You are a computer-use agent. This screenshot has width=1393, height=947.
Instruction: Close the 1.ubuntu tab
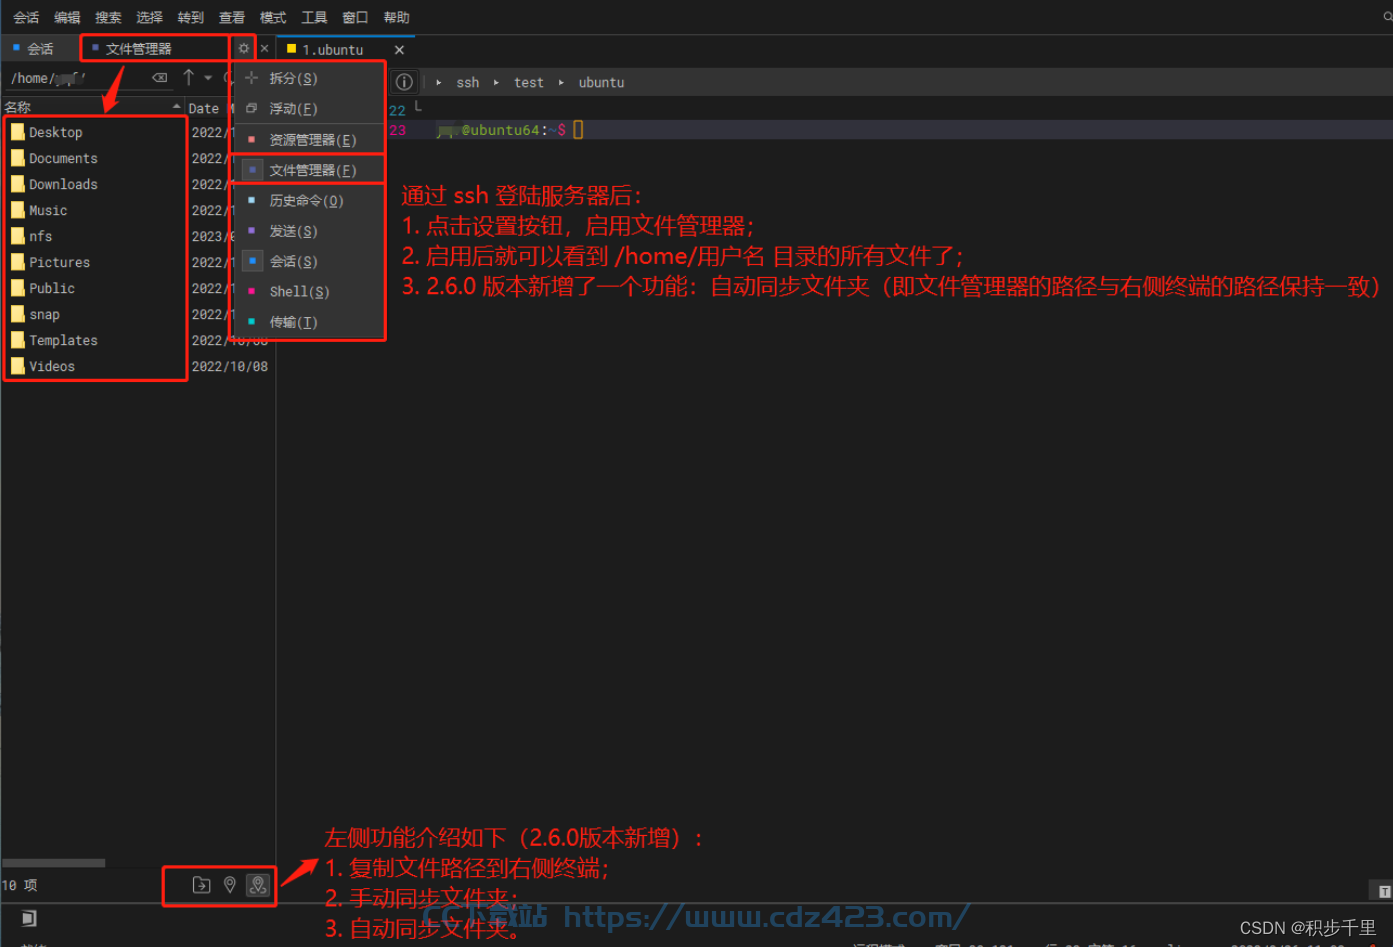pyautogui.click(x=399, y=49)
